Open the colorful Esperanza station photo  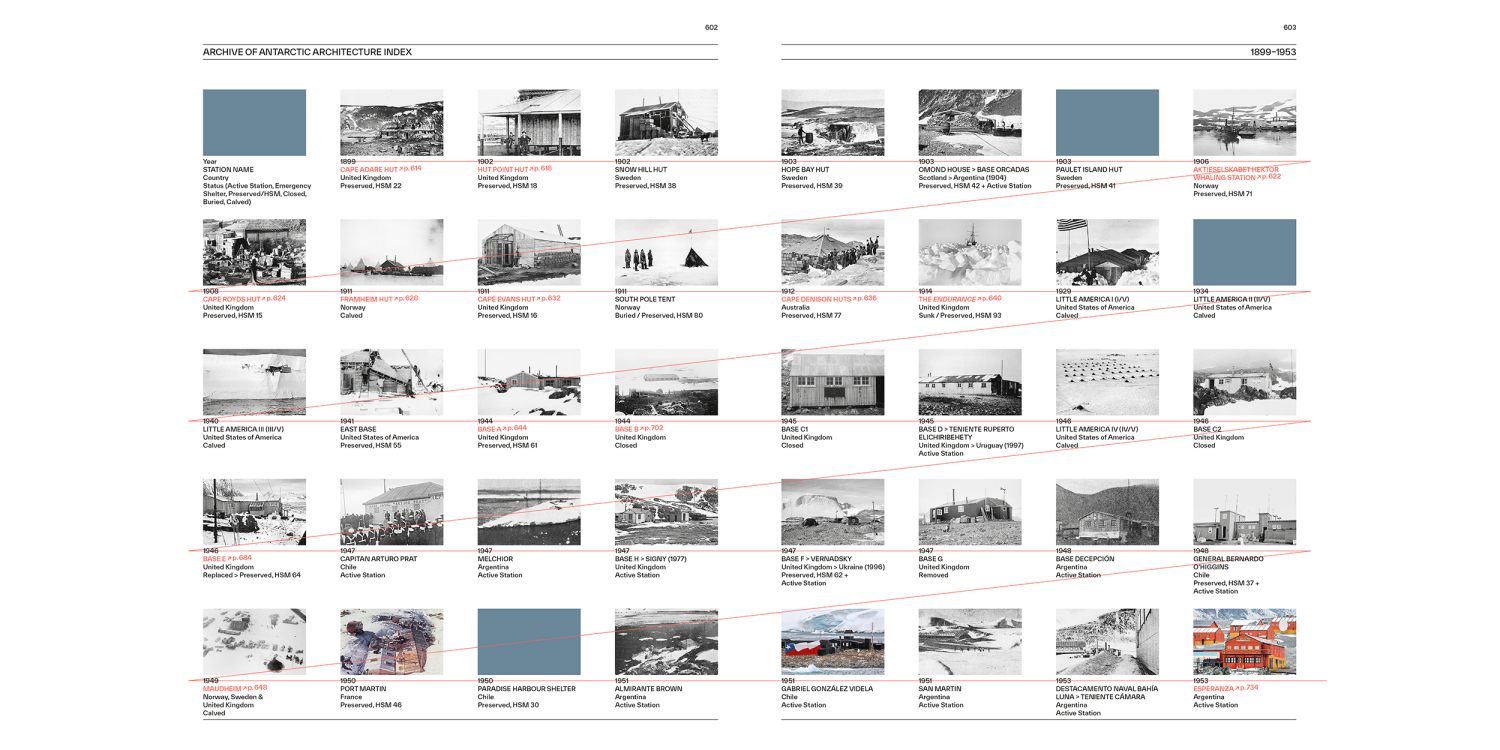[x=1244, y=641]
